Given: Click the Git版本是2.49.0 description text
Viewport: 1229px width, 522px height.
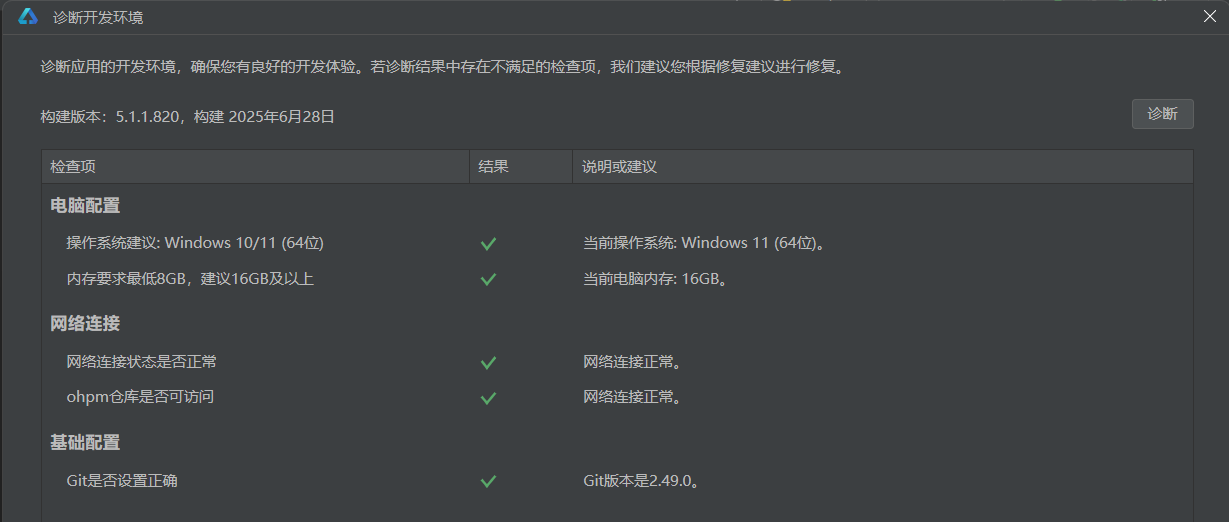Looking at the screenshot, I should (x=640, y=481).
